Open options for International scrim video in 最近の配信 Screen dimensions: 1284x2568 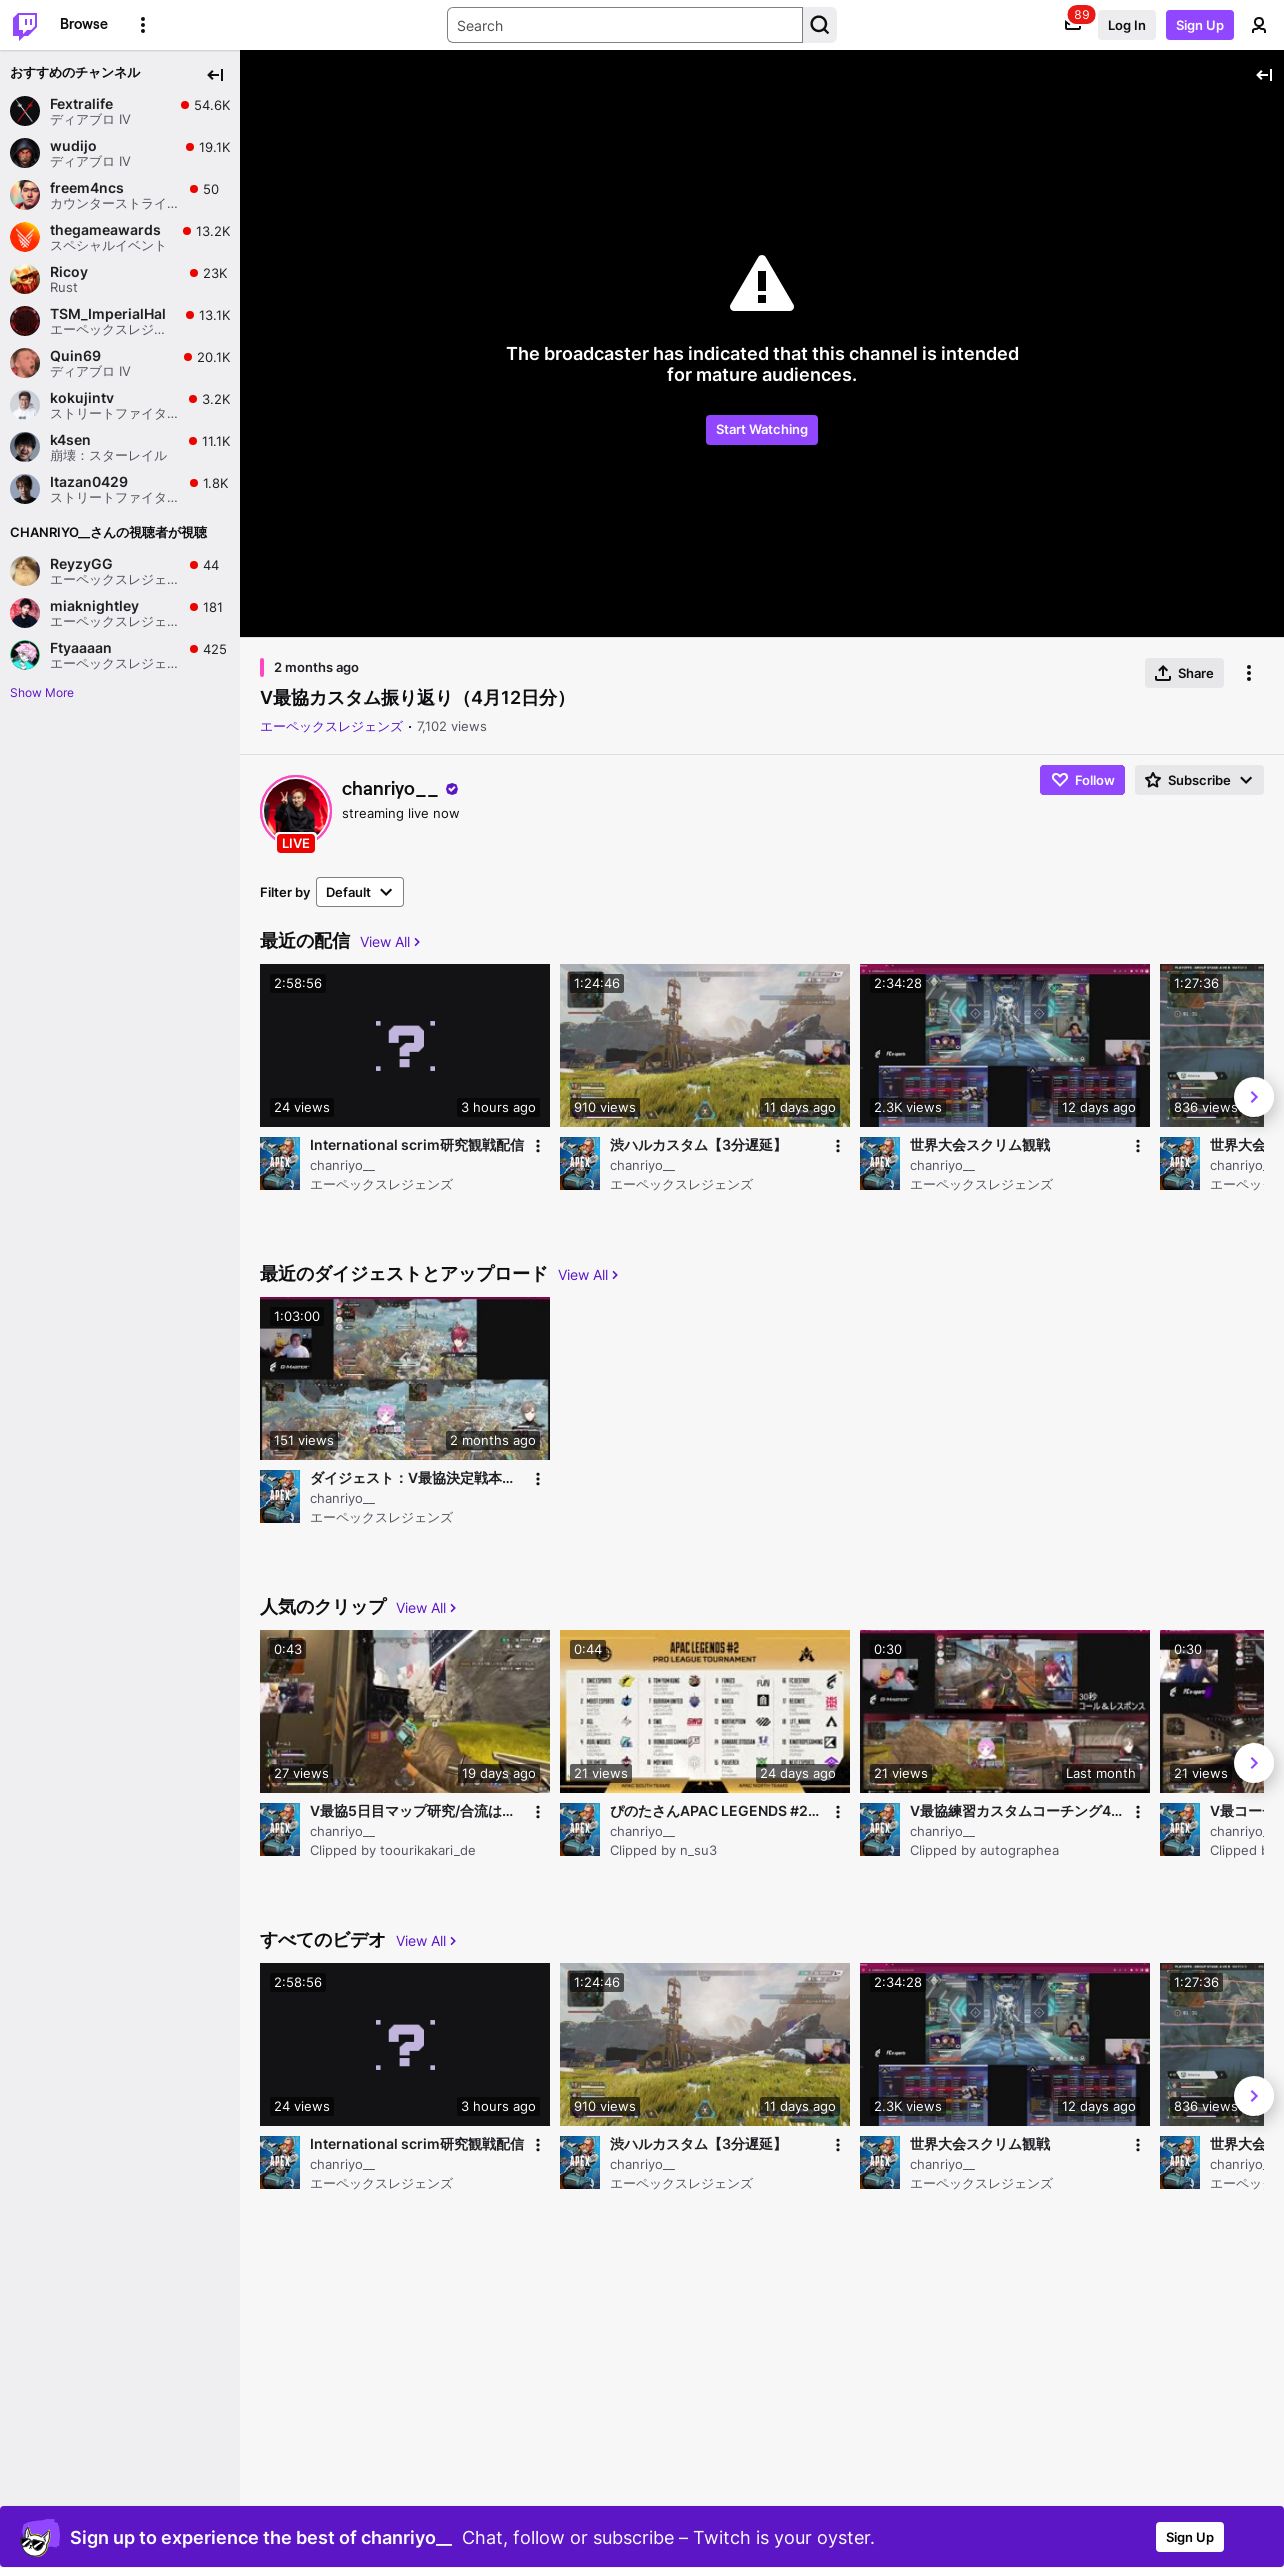click(x=538, y=1146)
